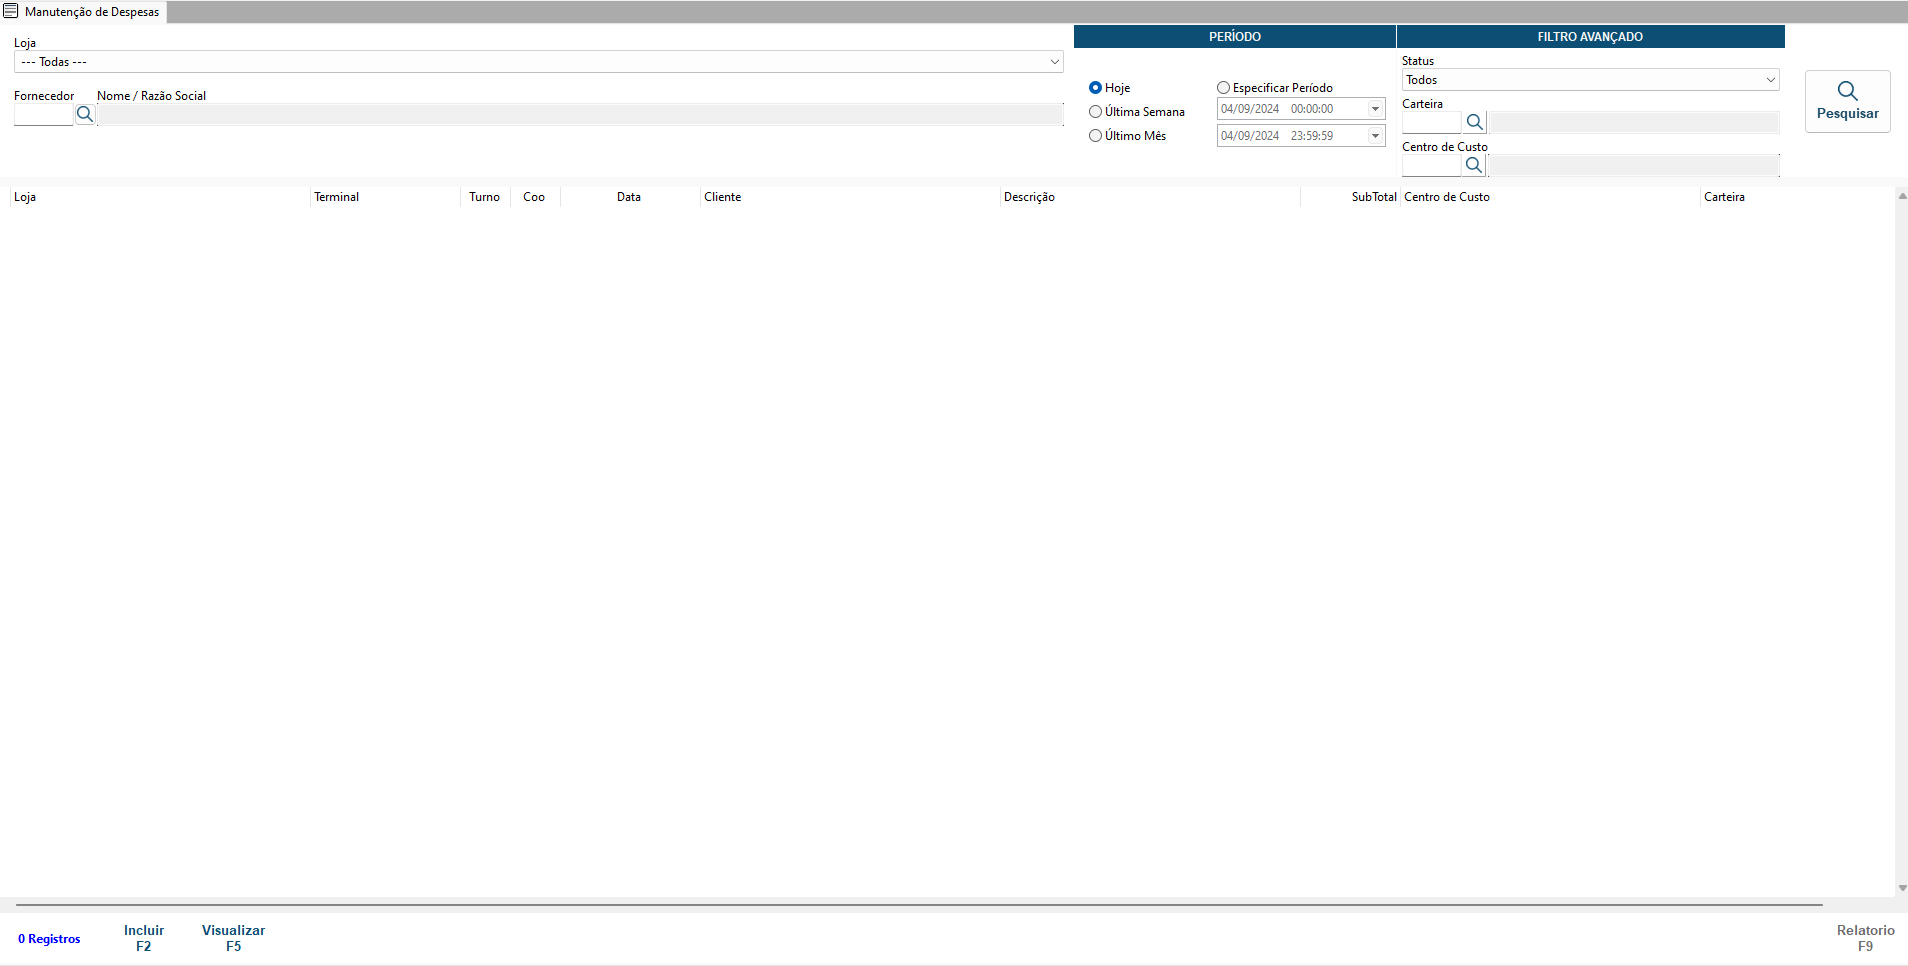Click the vertical scrollbar down arrow
Image resolution: width=1908 pixels, height=966 pixels.
click(1901, 888)
